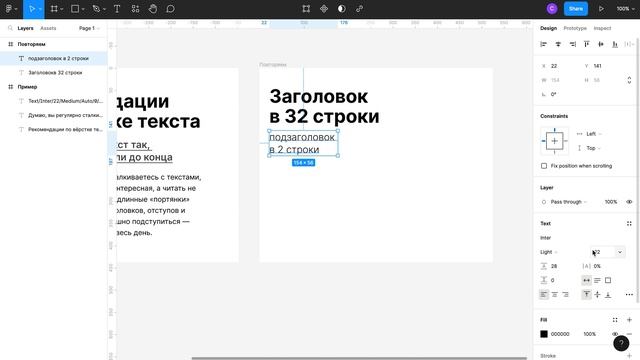
Task: Click the purple user avatar
Action: point(552,9)
